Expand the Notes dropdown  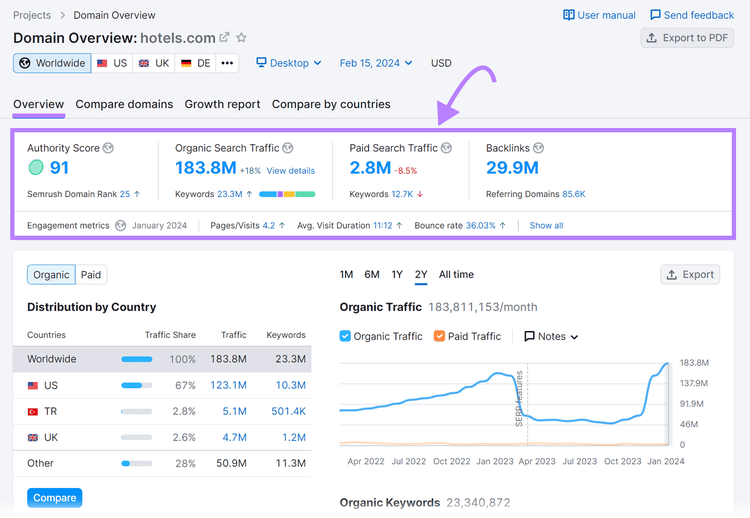click(x=551, y=336)
